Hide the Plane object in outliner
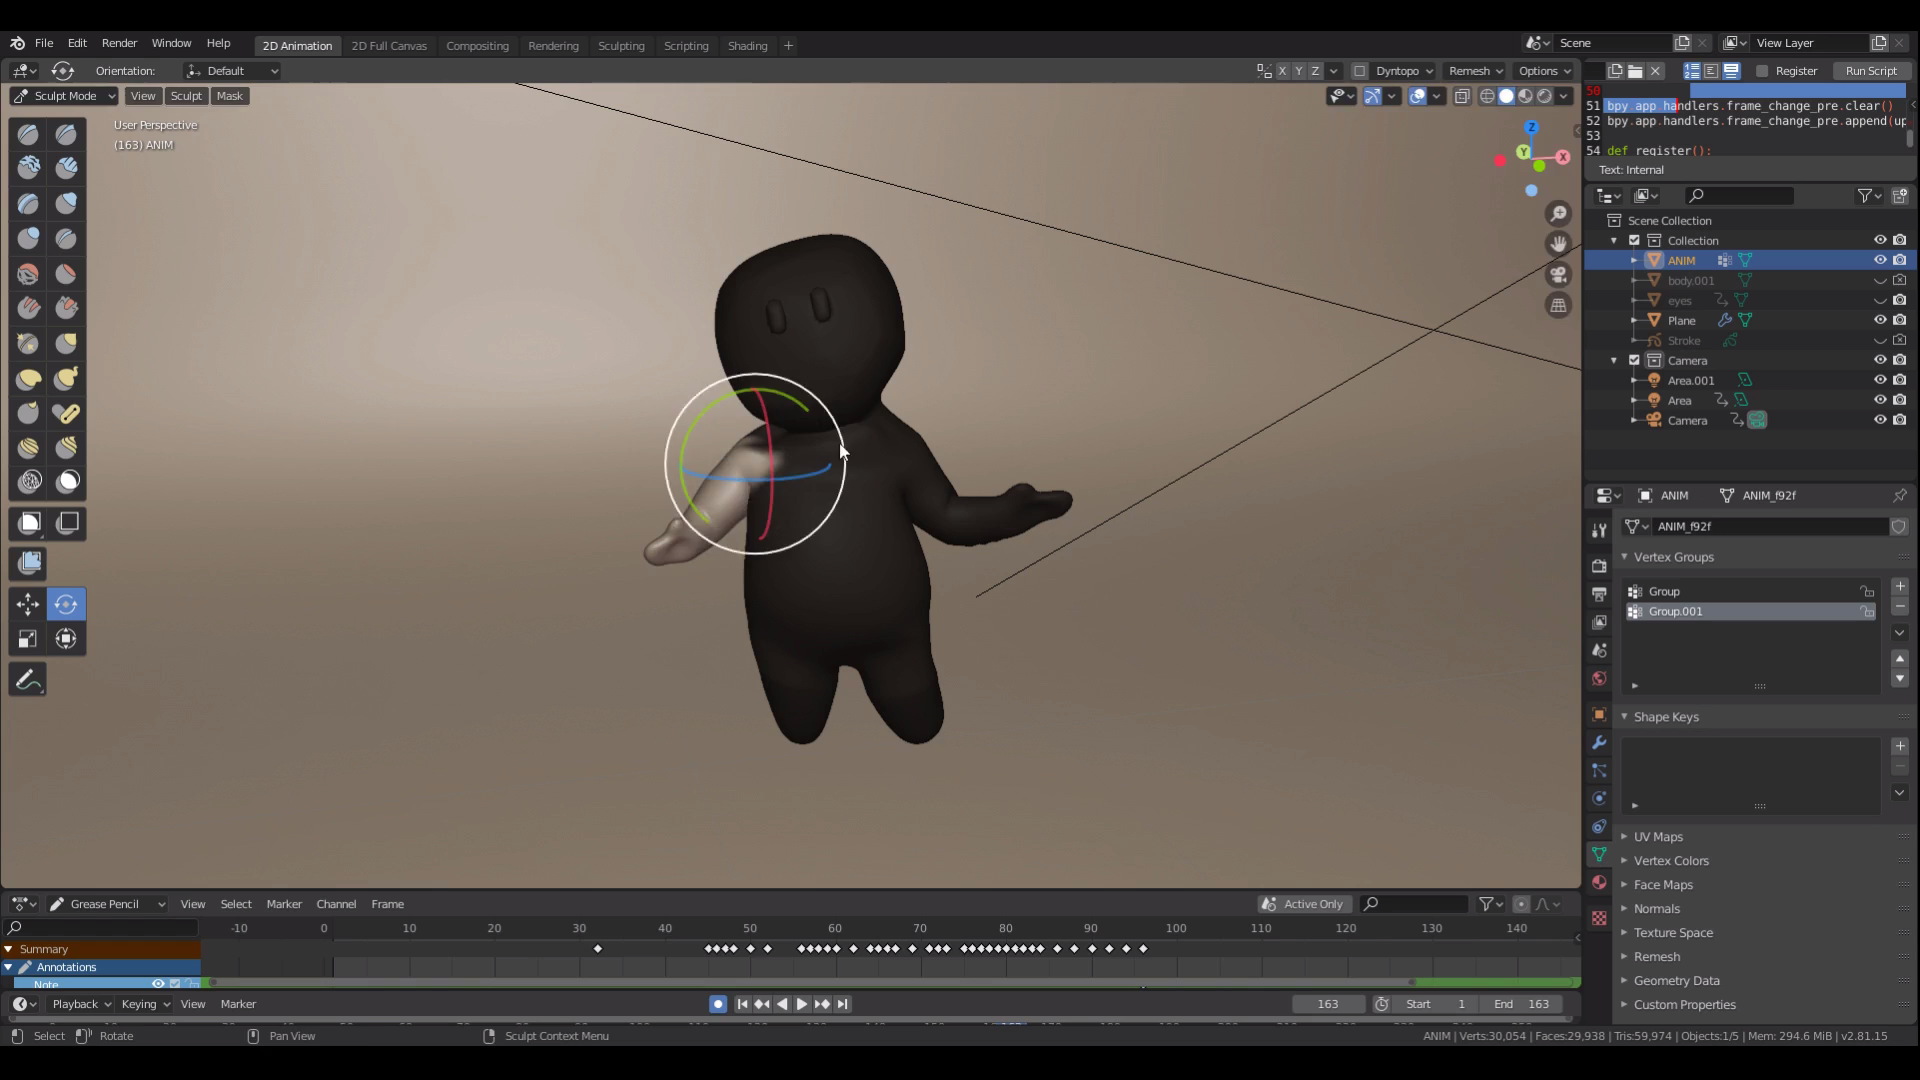The width and height of the screenshot is (1920, 1080). tap(1880, 320)
